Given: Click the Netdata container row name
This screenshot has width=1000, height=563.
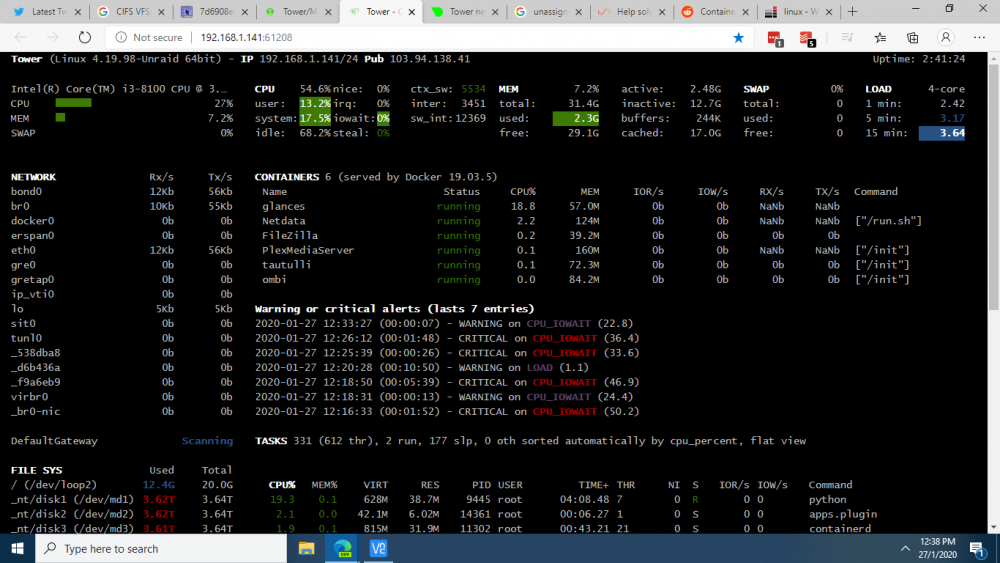Looking at the screenshot, I should 283,221.
